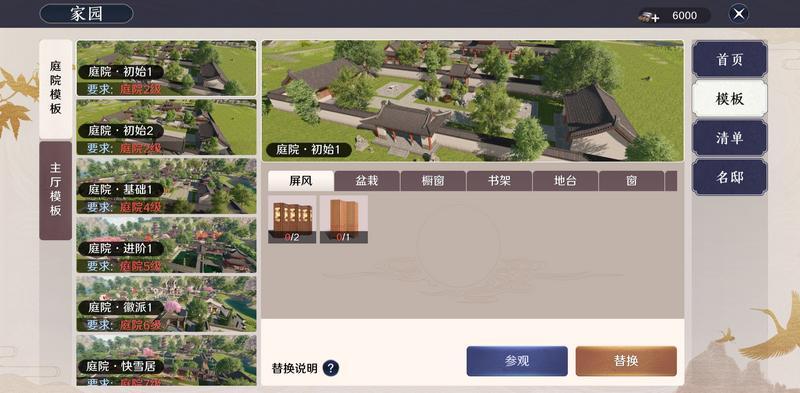
Task: Choose template 庭院·基础1
Action: coord(166,186)
